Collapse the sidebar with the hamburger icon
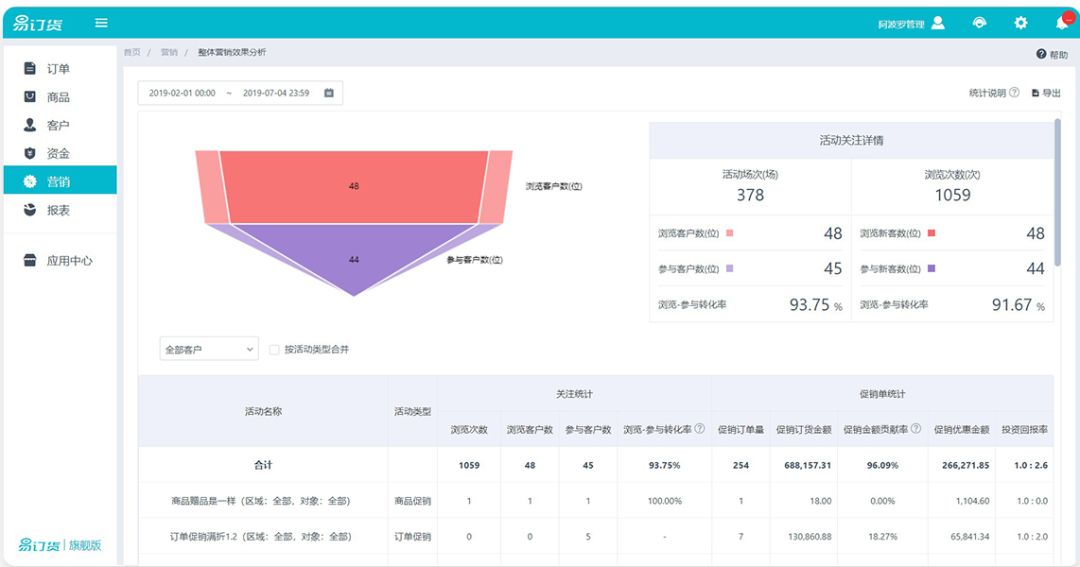 101,23
